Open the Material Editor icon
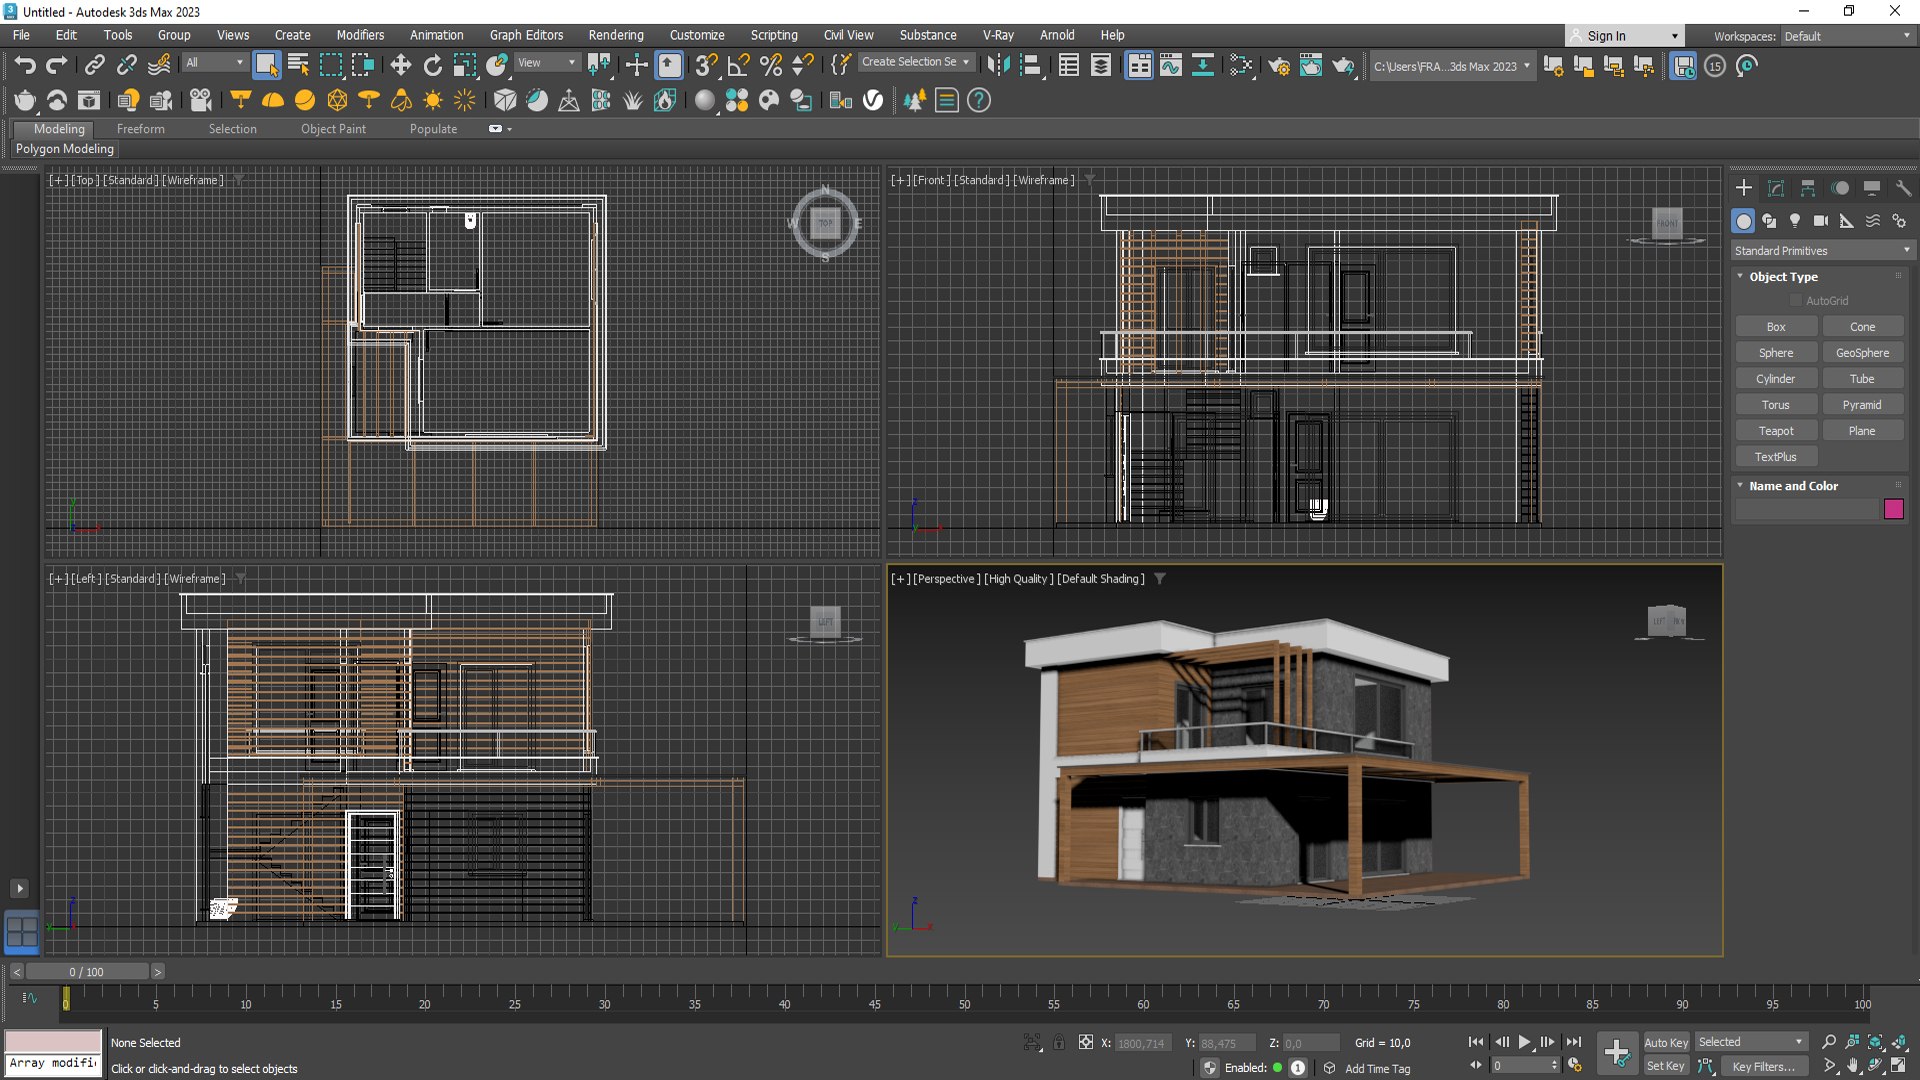Viewport: 1920px width, 1080px height. (1241, 66)
